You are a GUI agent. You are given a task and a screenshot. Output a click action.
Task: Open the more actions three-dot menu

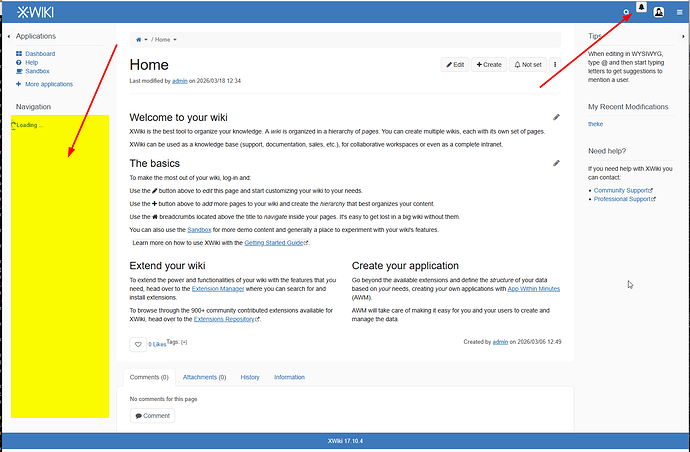click(x=555, y=64)
